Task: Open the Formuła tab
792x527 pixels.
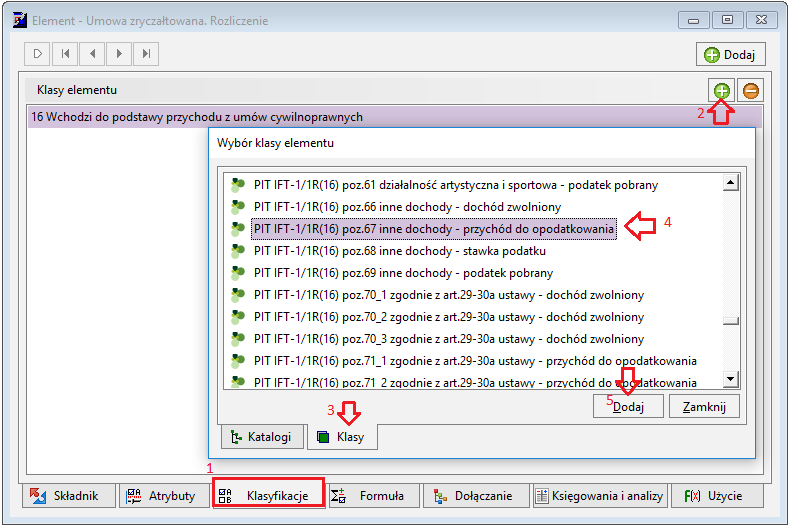Action: coord(374,496)
